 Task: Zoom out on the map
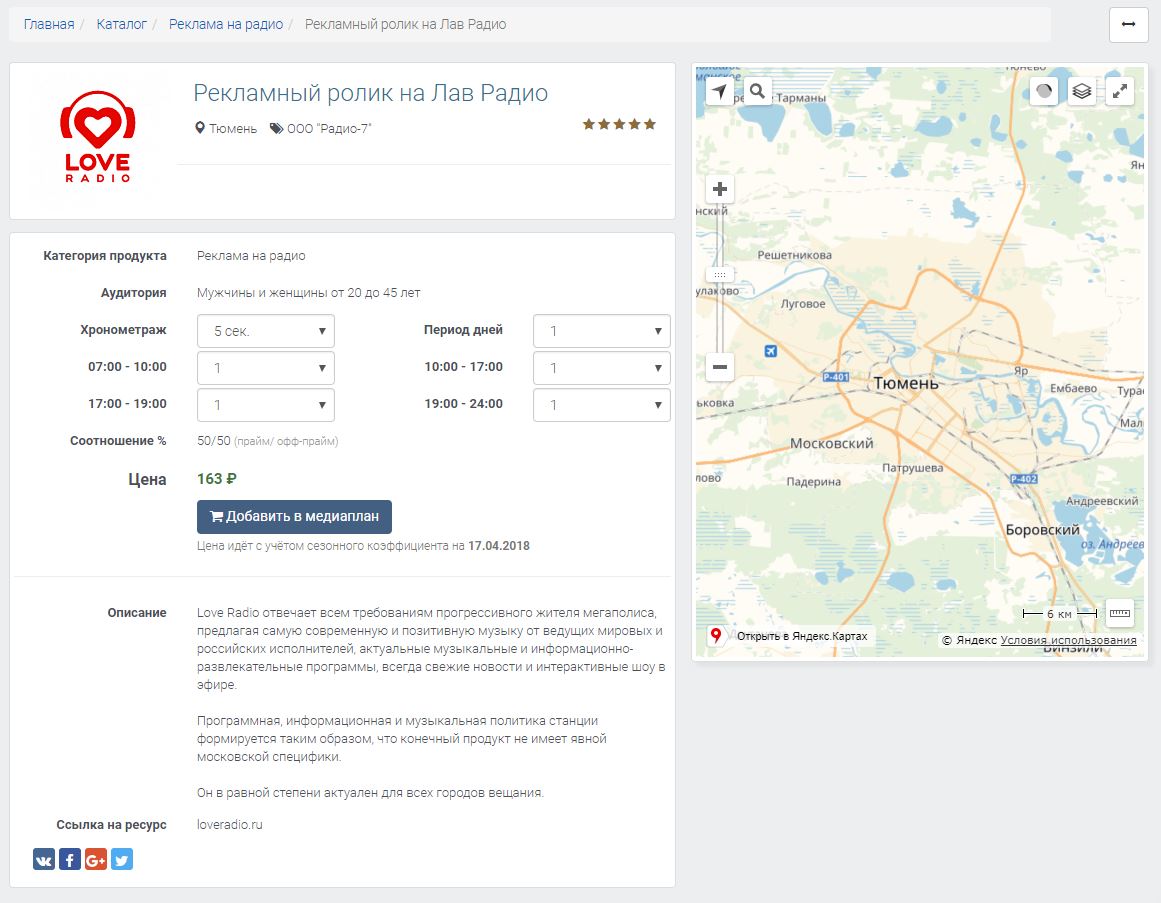click(719, 367)
